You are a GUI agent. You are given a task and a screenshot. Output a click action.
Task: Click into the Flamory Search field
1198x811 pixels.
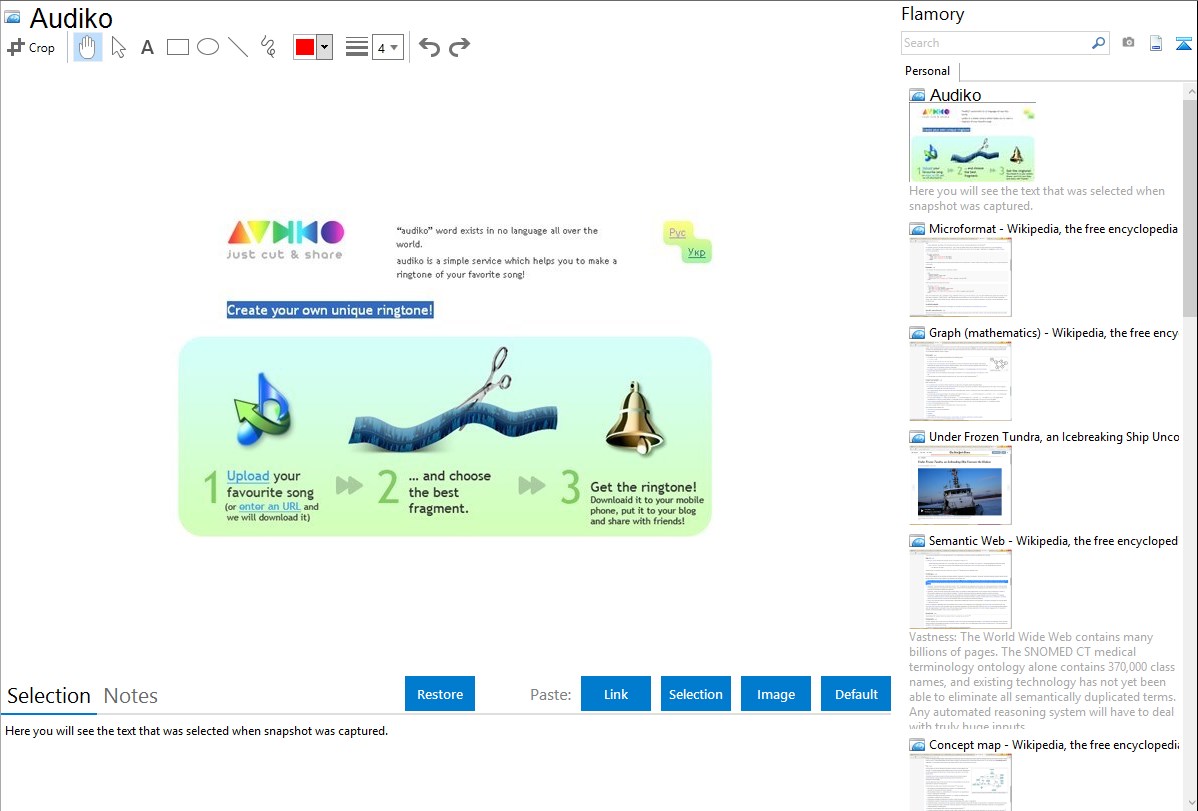(996, 43)
